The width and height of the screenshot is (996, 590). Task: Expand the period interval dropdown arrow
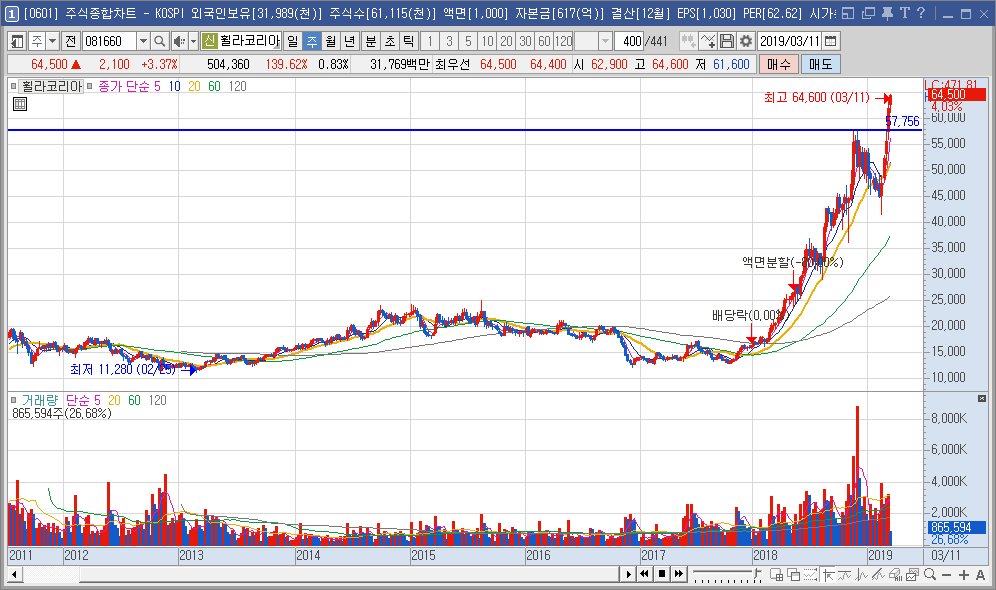click(x=605, y=41)
